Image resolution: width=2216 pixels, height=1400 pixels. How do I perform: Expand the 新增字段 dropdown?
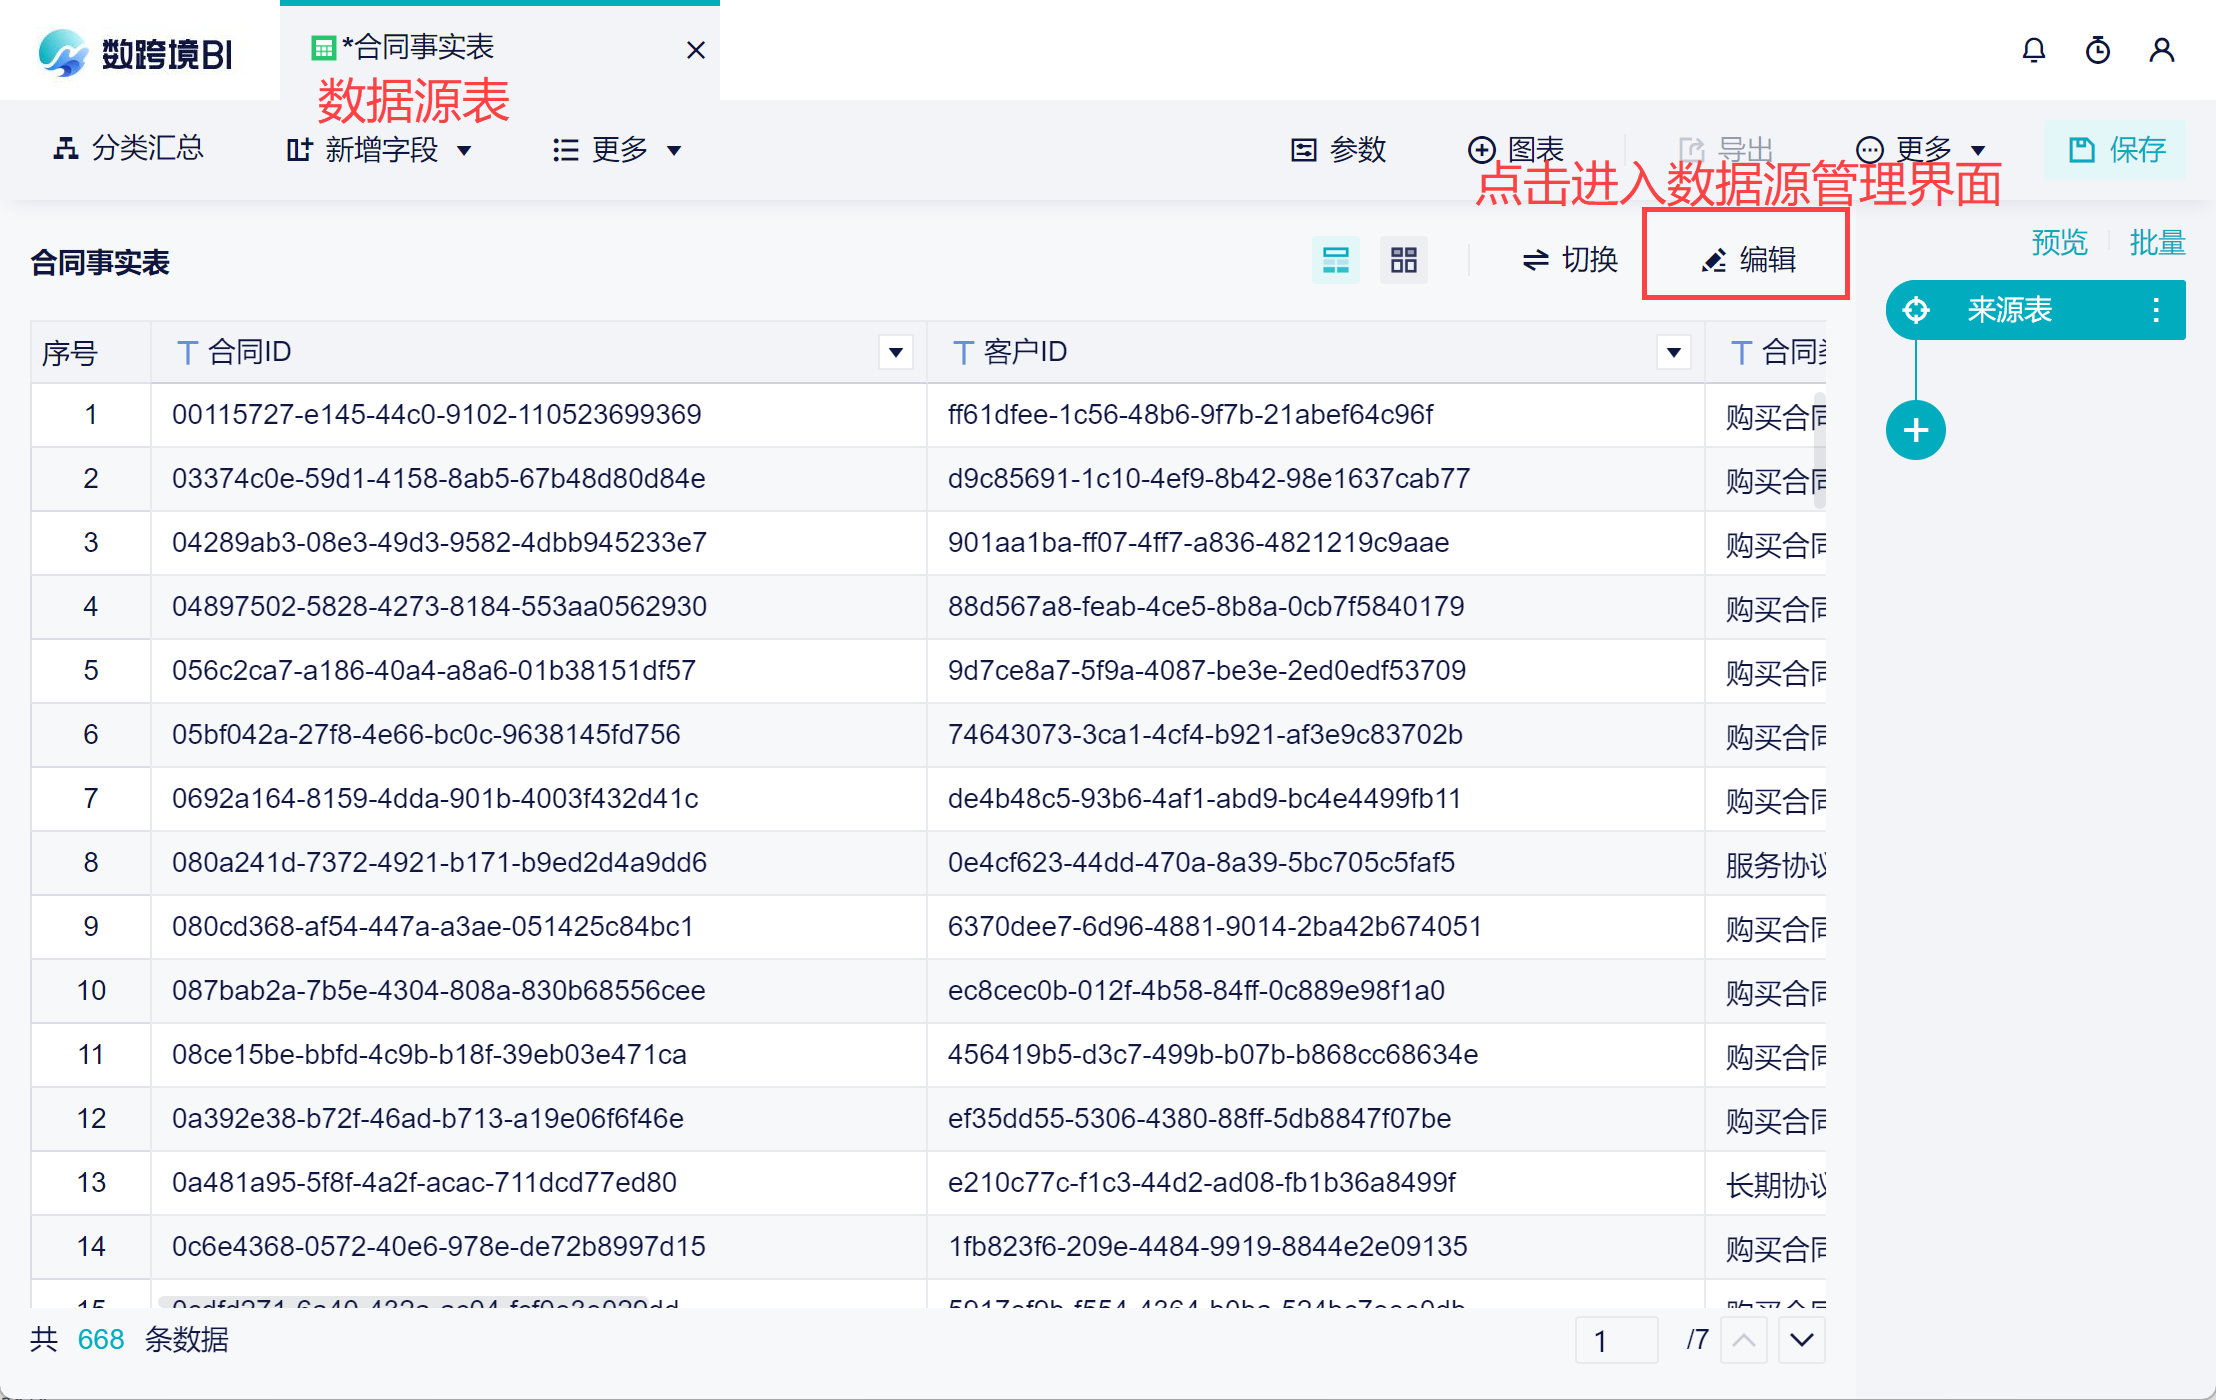point(380,150)
